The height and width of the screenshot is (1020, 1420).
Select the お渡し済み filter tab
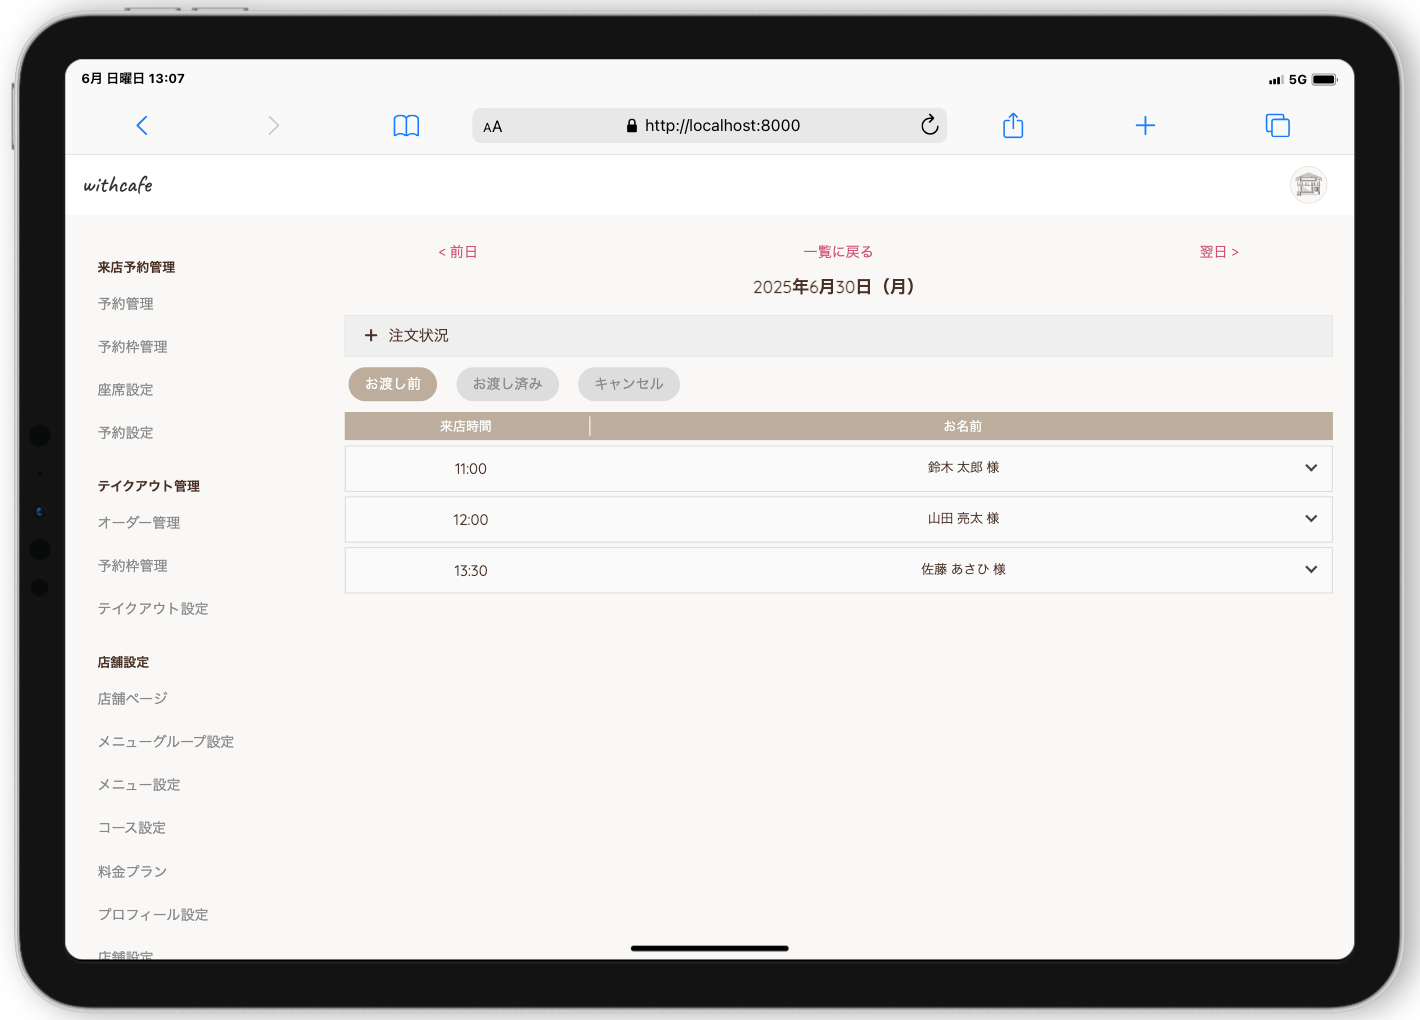pyautogui.click(x=508, y=384)
